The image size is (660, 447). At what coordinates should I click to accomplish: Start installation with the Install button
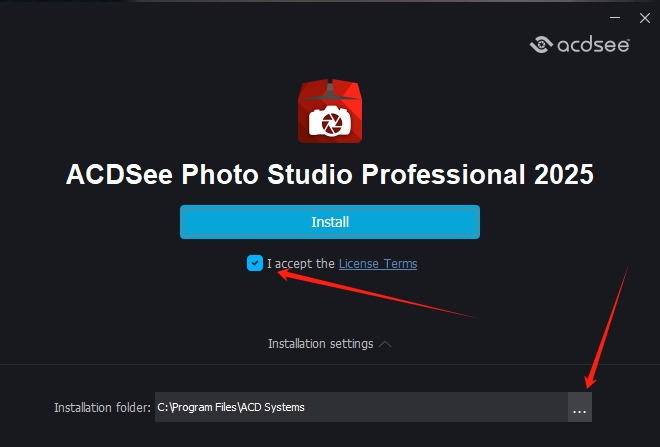pyautogui.click(x=330, y=222)
